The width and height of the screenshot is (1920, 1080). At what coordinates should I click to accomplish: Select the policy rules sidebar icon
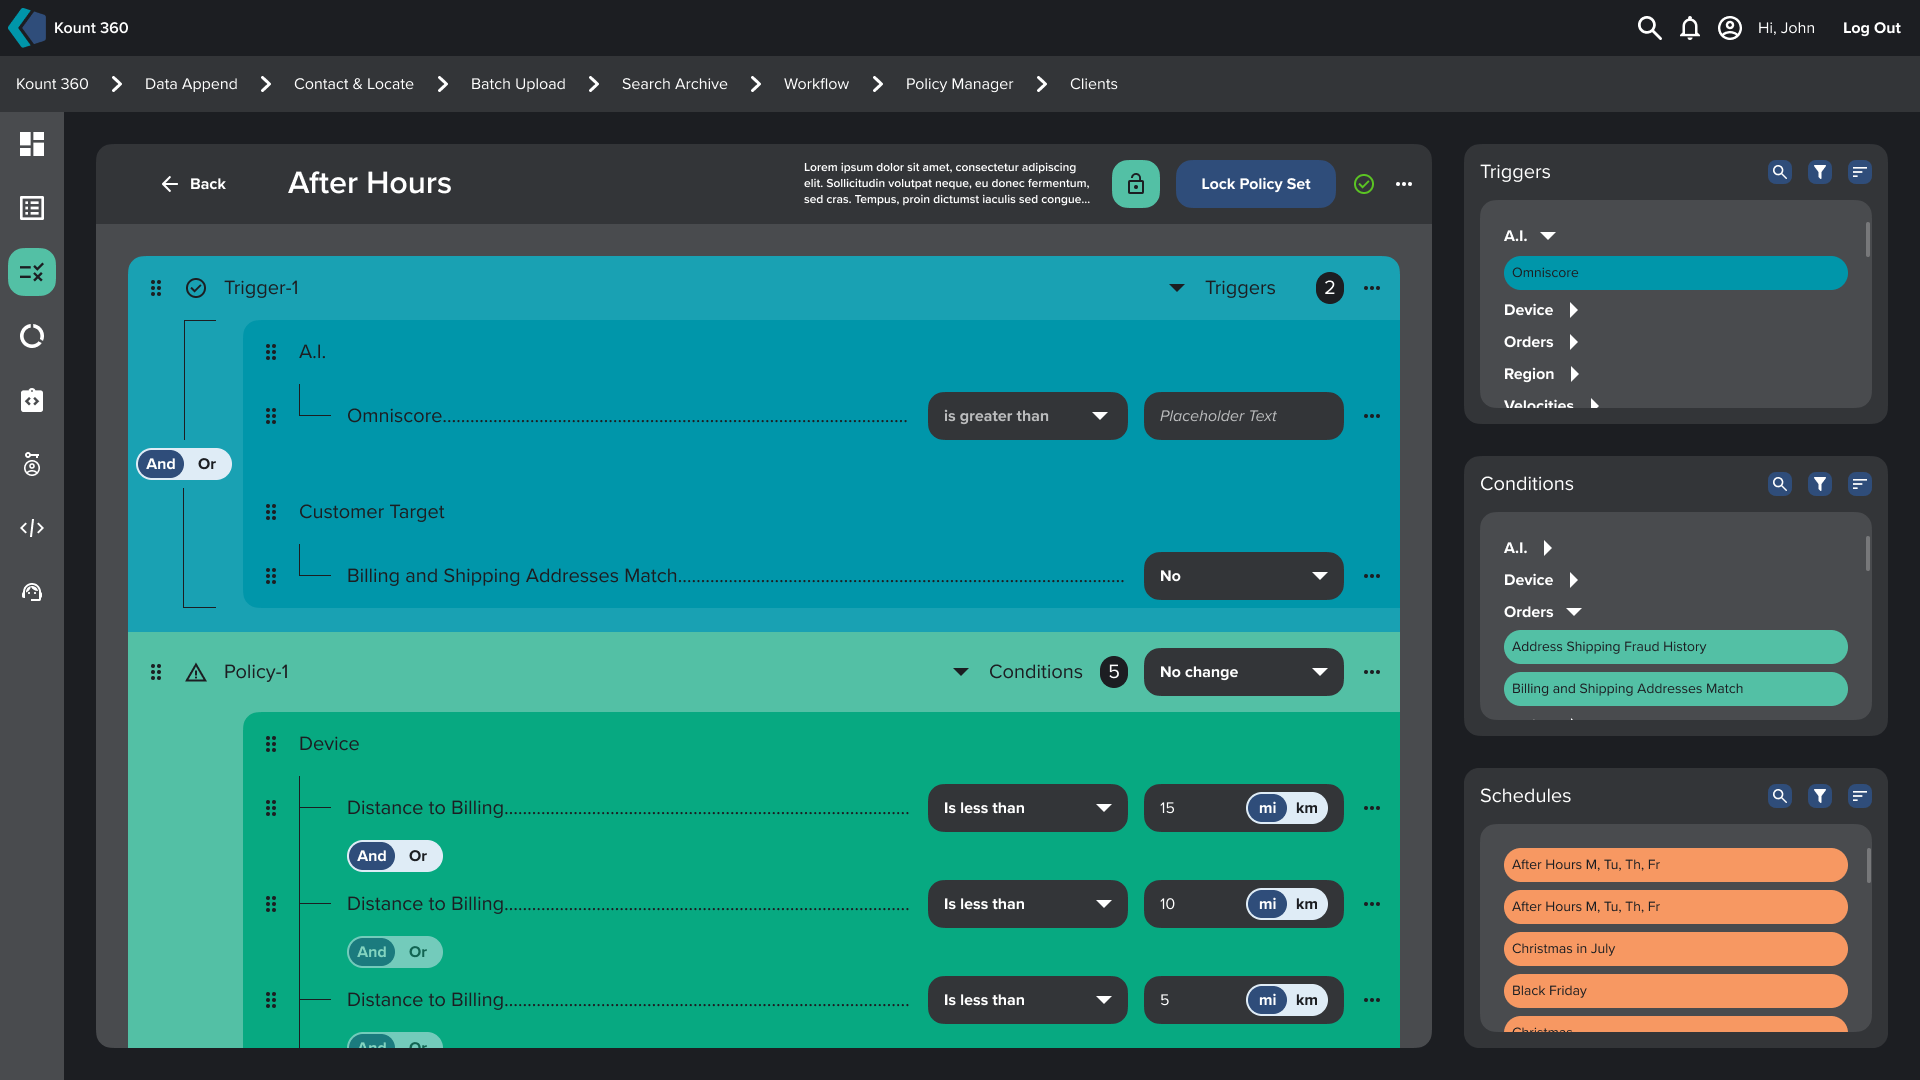[32, 272]
